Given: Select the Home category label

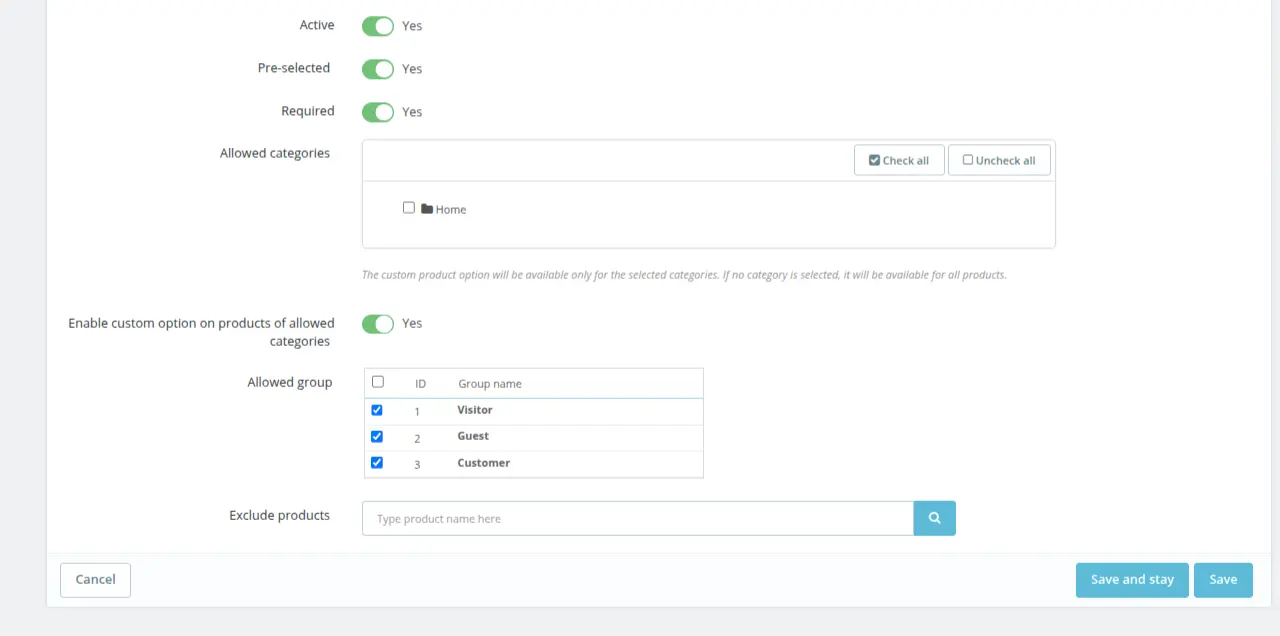Looking at the screenshot, I should (451, 209).
